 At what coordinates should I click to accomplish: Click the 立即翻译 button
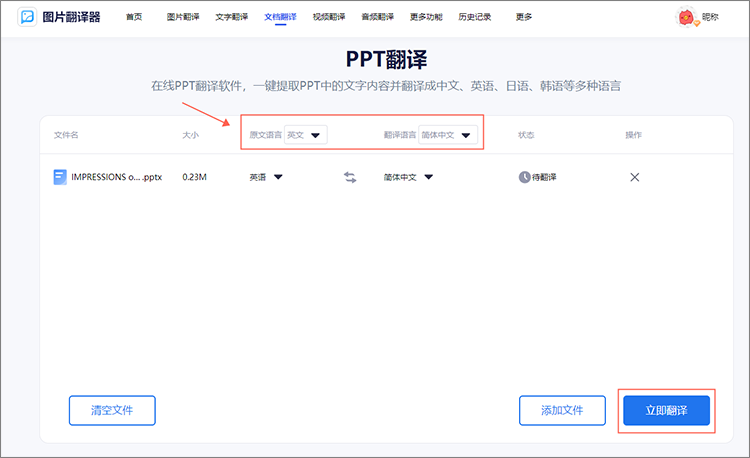point(666,410)
